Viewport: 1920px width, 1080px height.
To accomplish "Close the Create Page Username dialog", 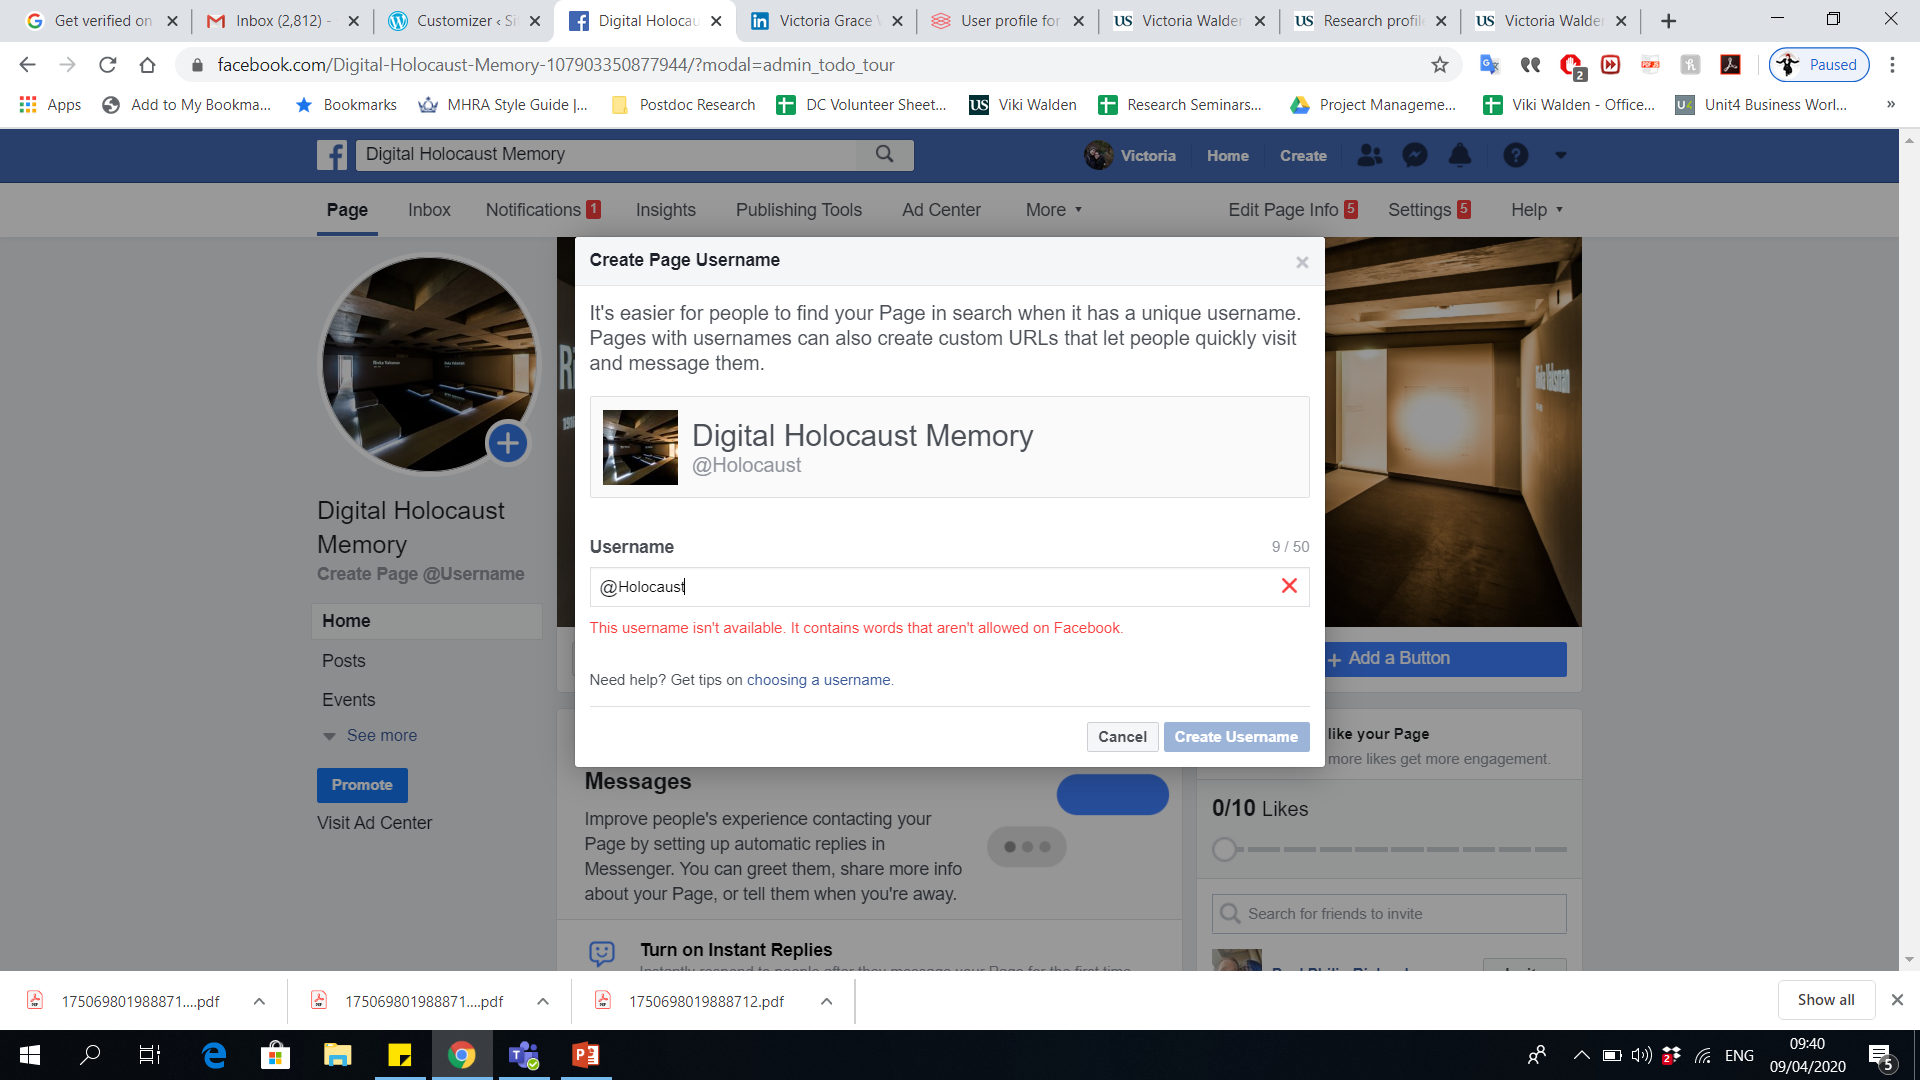I will [x=1302, y=262].
